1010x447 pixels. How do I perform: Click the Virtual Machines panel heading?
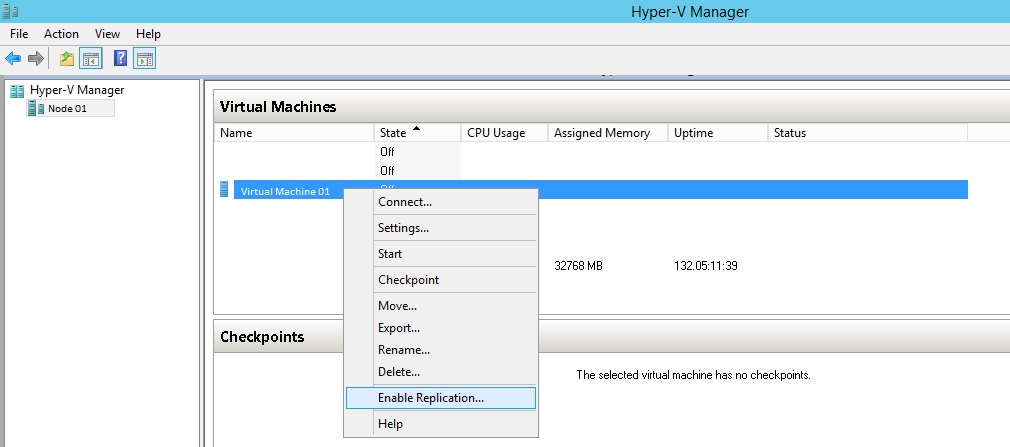[278, 107]
